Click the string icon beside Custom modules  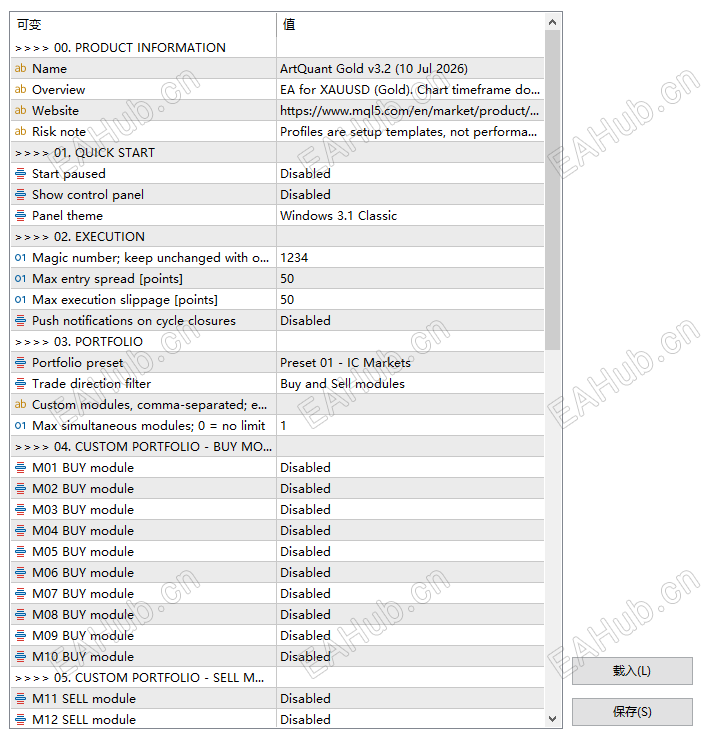click(x=20, y=404)
